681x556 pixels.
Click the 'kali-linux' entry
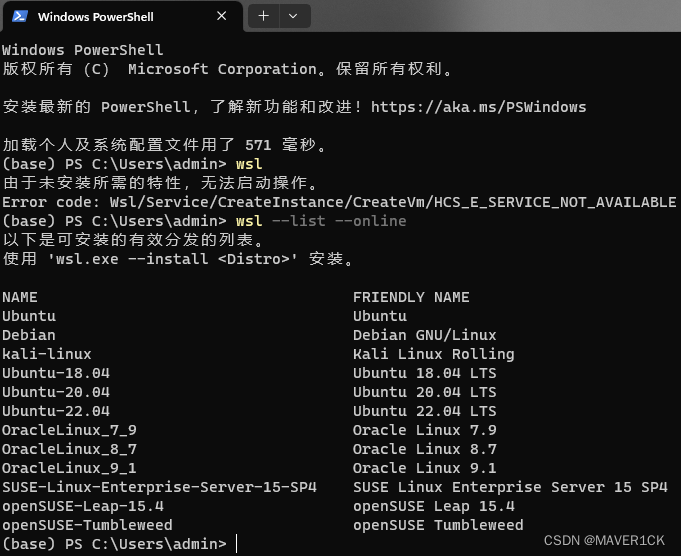[47, 354]
